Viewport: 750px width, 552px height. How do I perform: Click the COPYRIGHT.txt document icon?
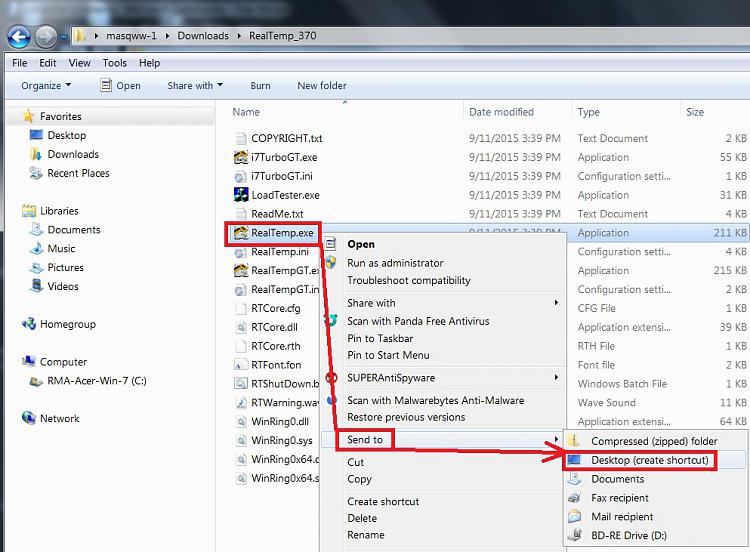tap(241, 138)
